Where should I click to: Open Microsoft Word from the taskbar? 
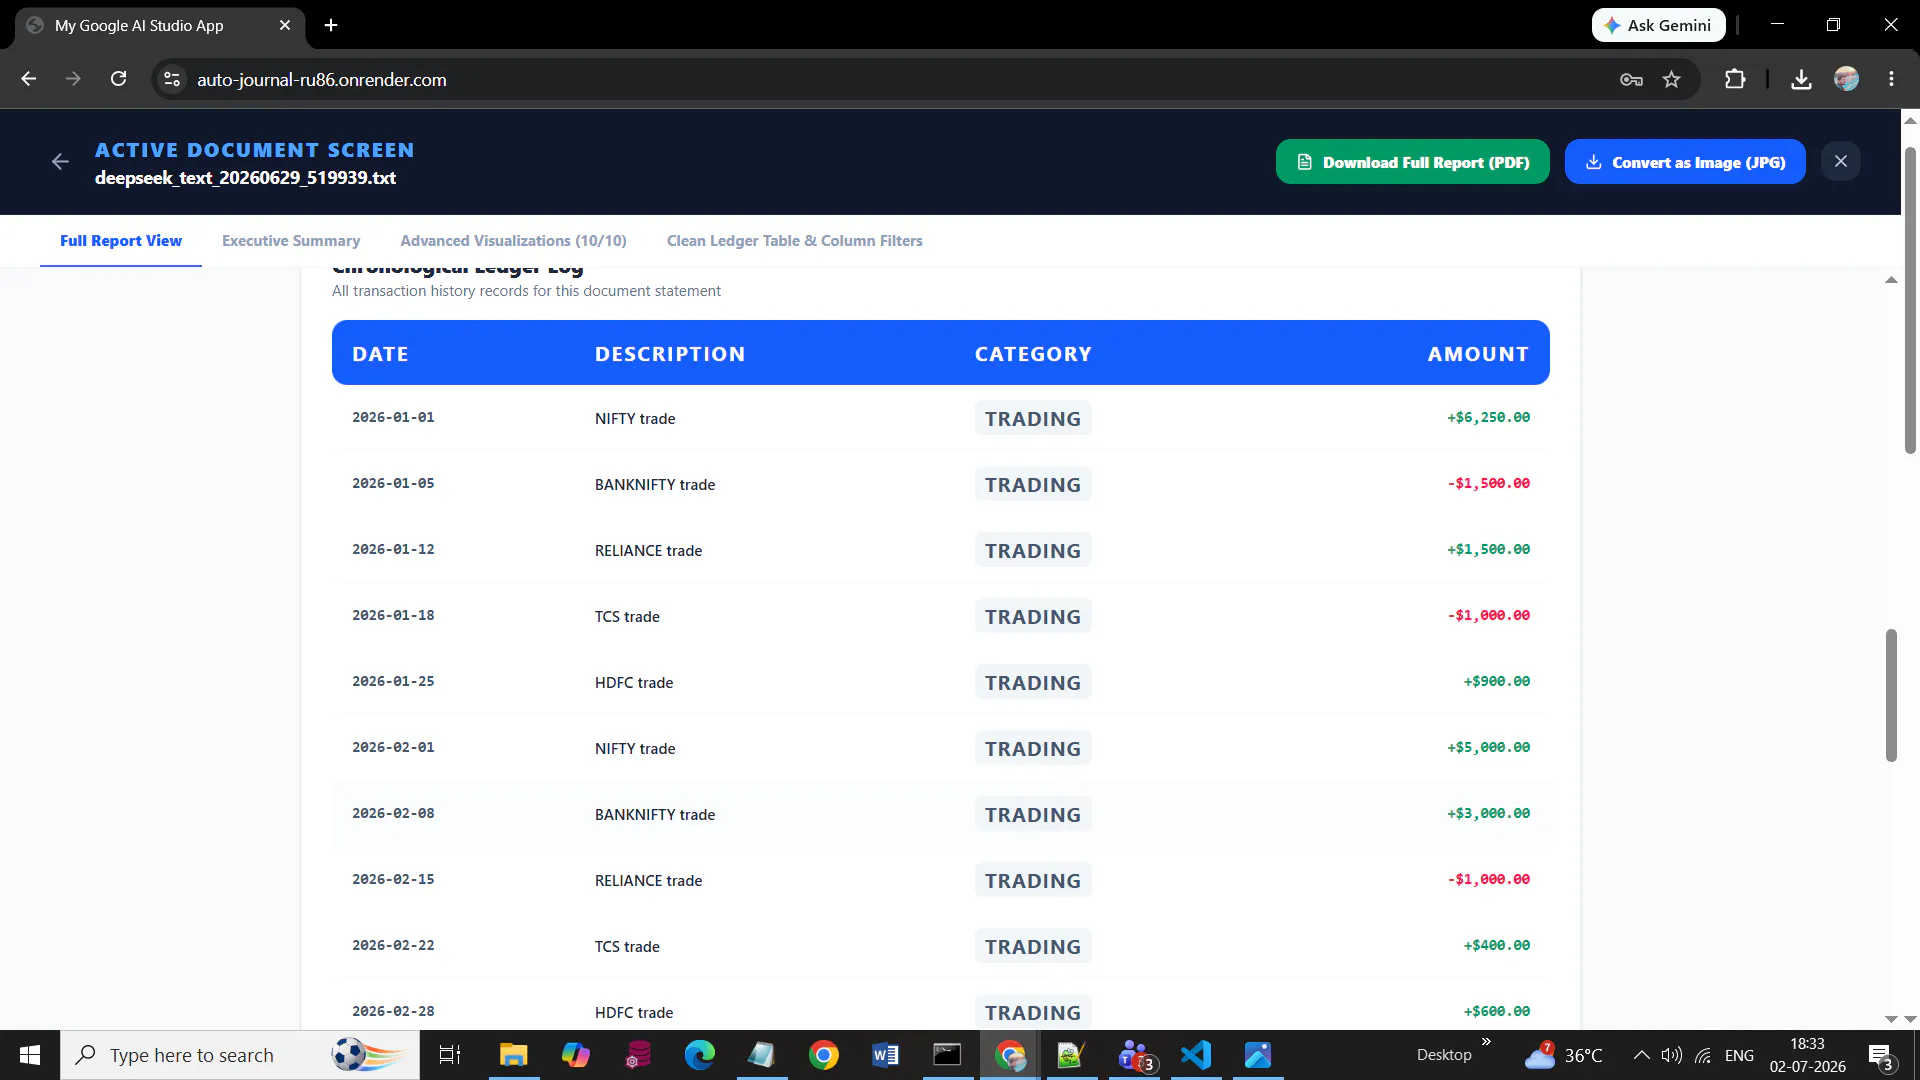[885, 1055]
